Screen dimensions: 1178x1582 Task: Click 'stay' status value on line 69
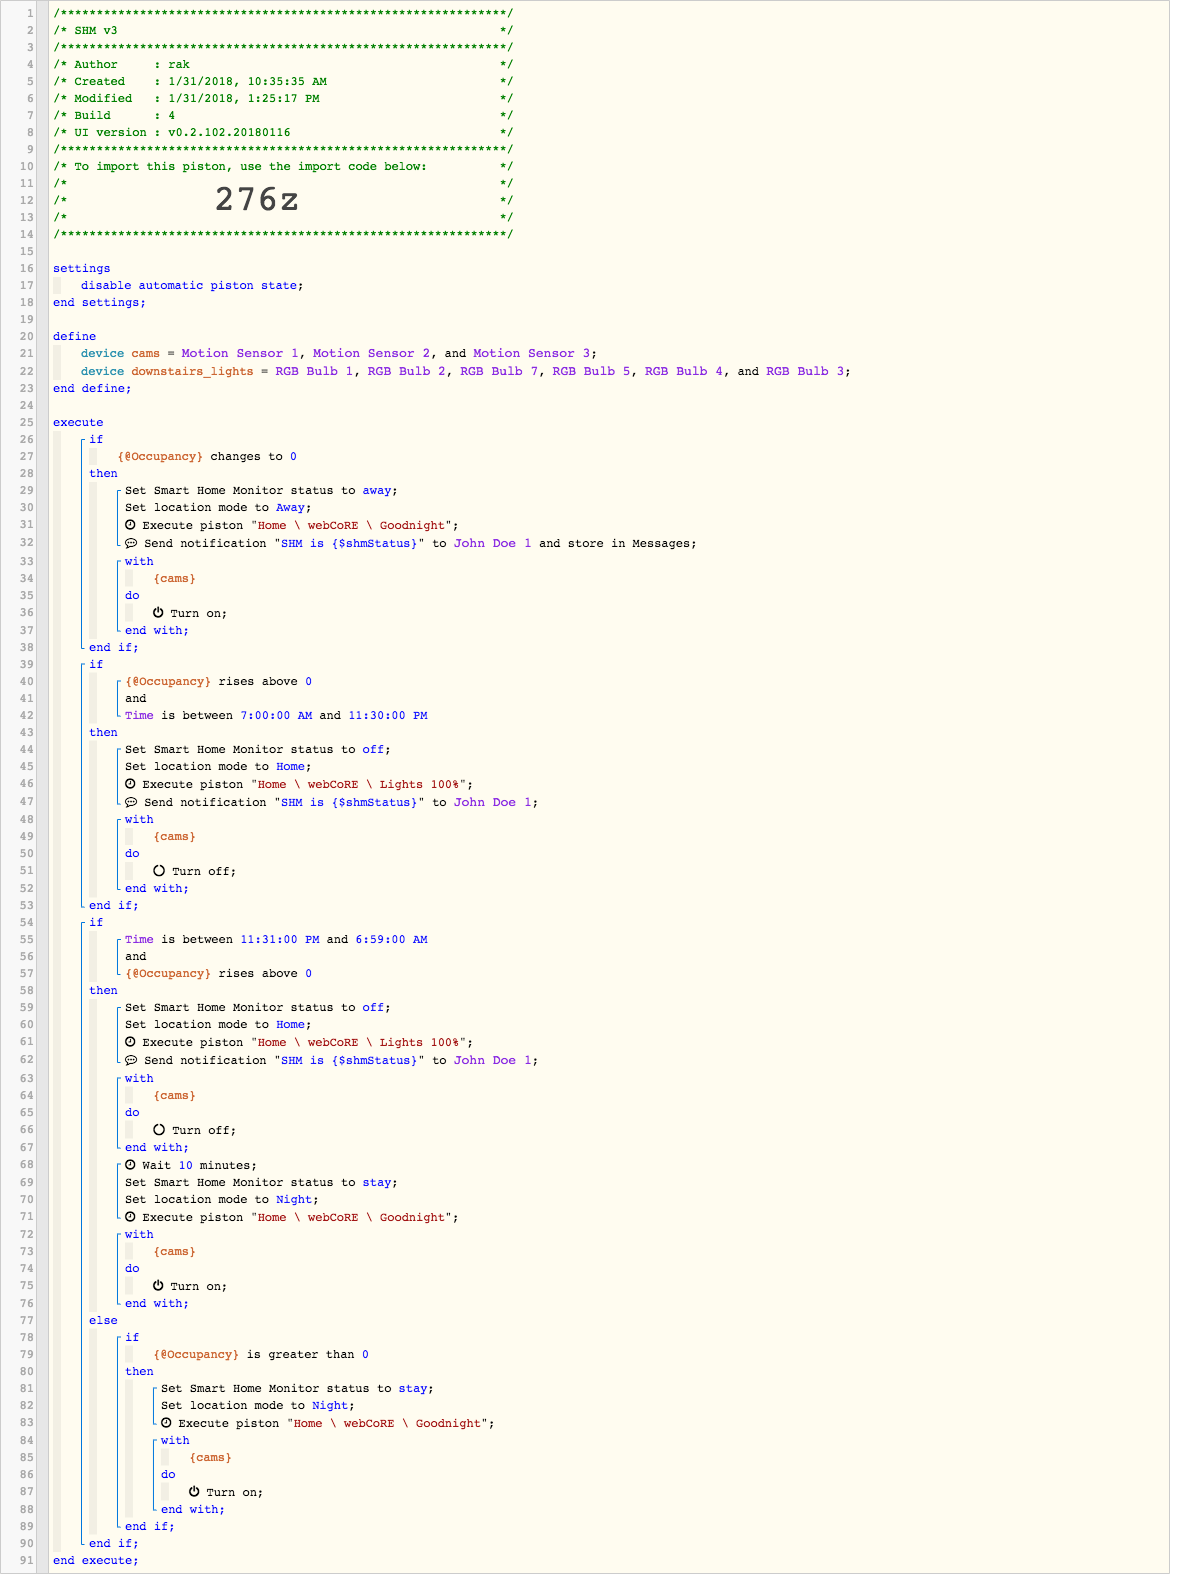(377, 1182)
